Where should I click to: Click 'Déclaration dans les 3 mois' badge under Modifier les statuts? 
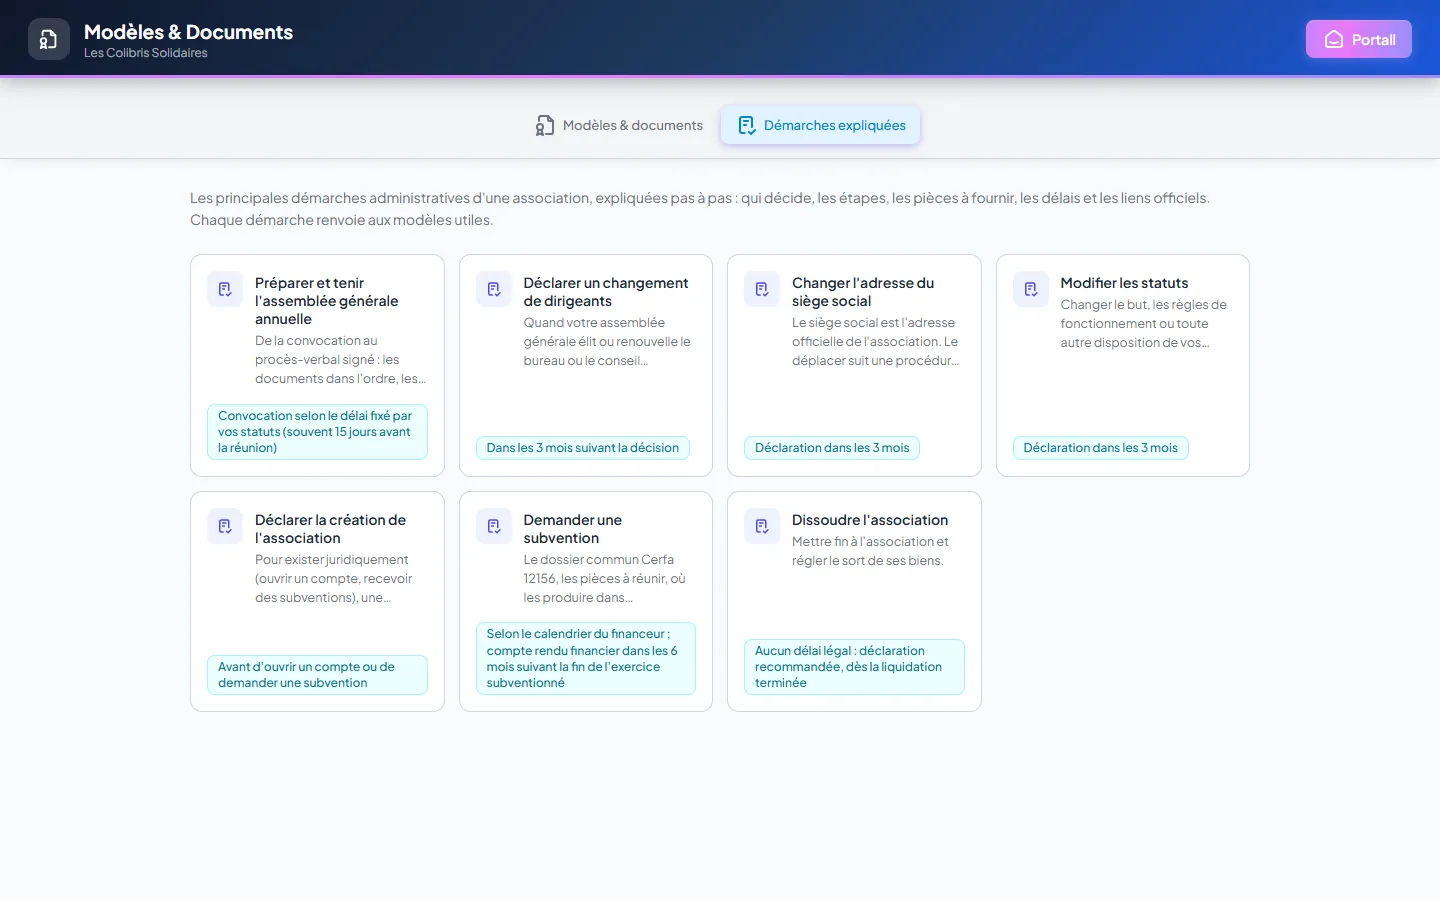[1100, 448]
